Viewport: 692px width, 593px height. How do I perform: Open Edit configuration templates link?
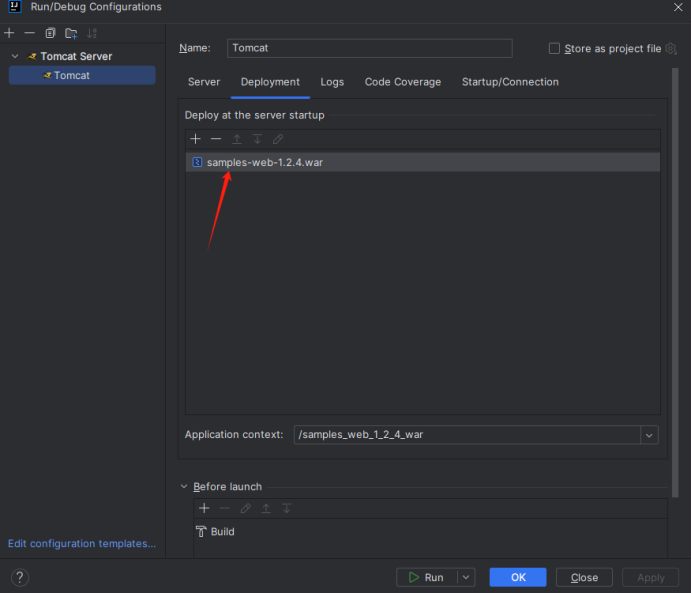click(82, 544)
